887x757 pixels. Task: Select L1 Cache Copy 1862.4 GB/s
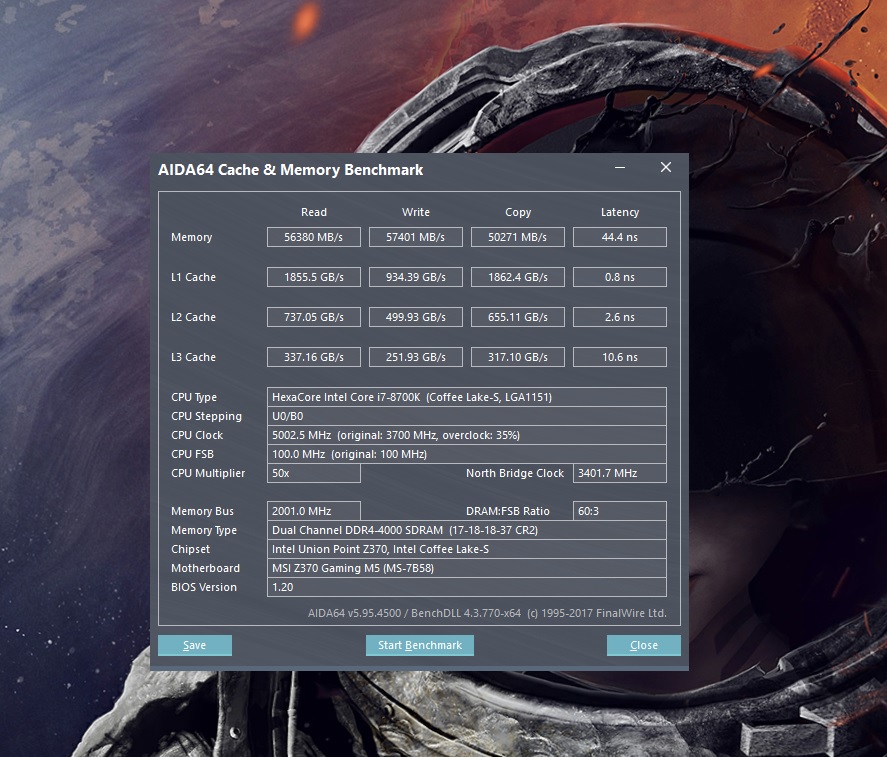(518, 277)
